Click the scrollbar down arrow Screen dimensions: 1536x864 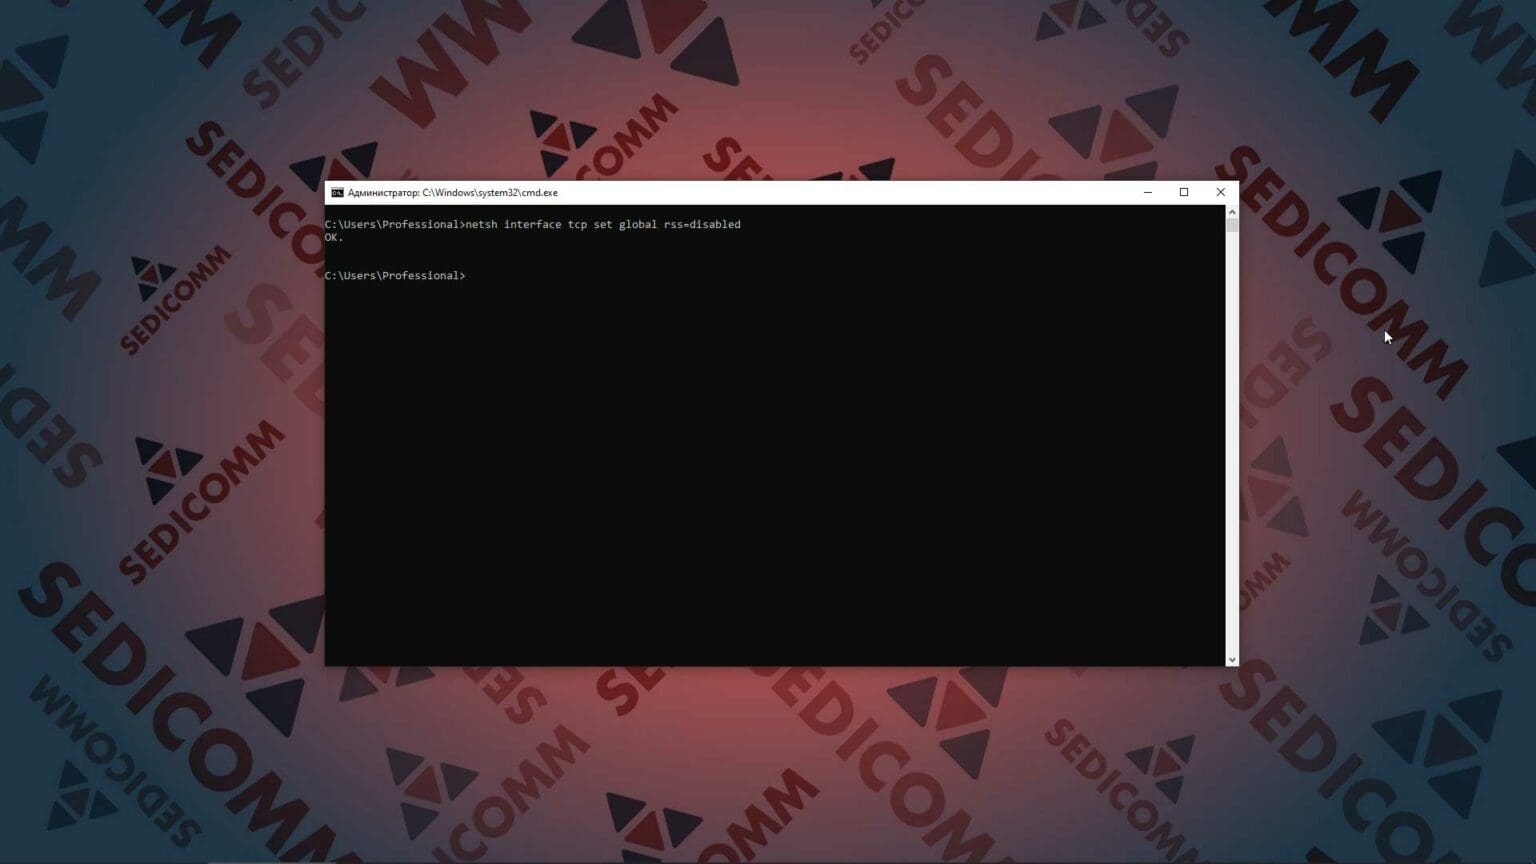pos(1231,658)
